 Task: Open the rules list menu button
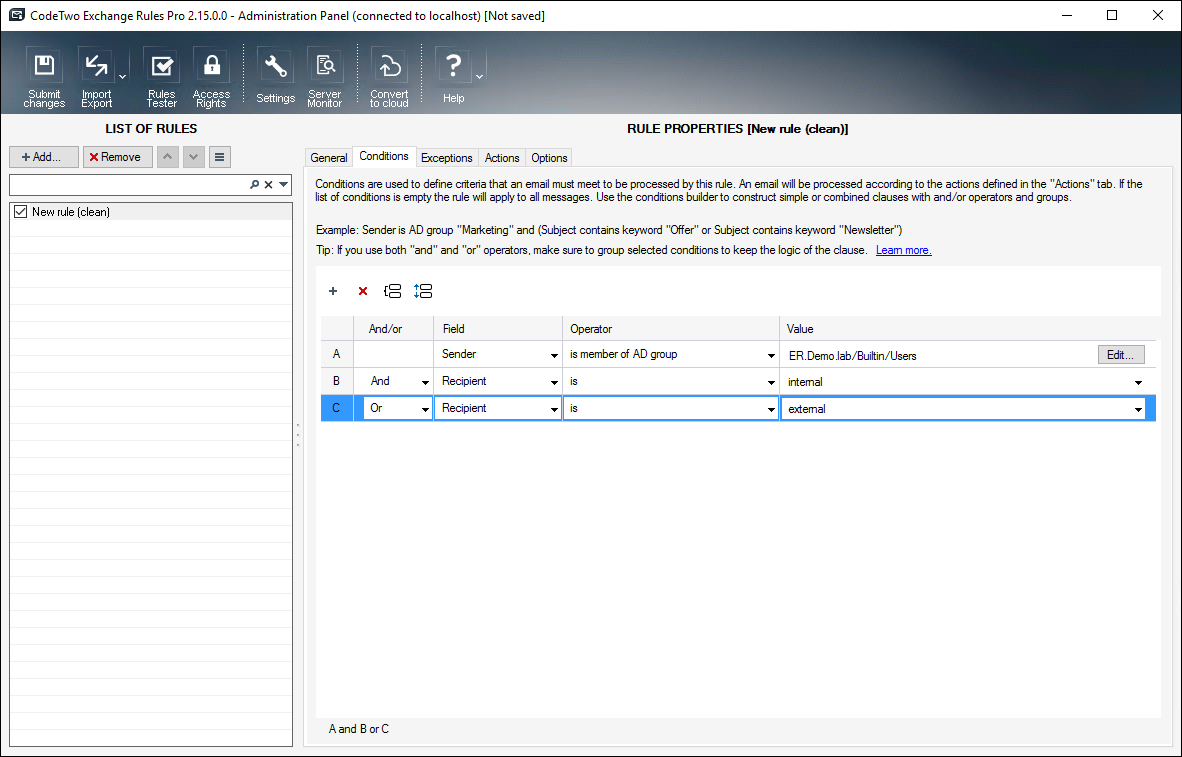219,157
